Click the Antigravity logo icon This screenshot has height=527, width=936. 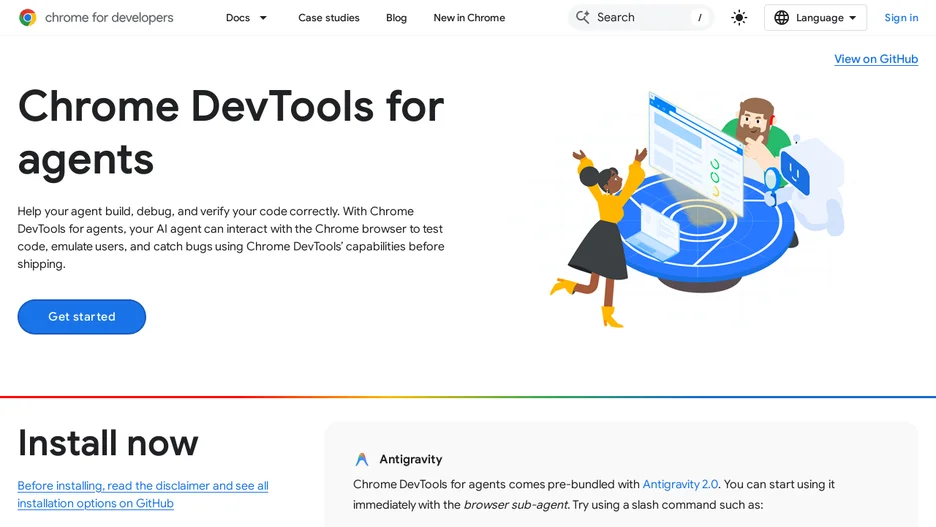tap(362, 459)
